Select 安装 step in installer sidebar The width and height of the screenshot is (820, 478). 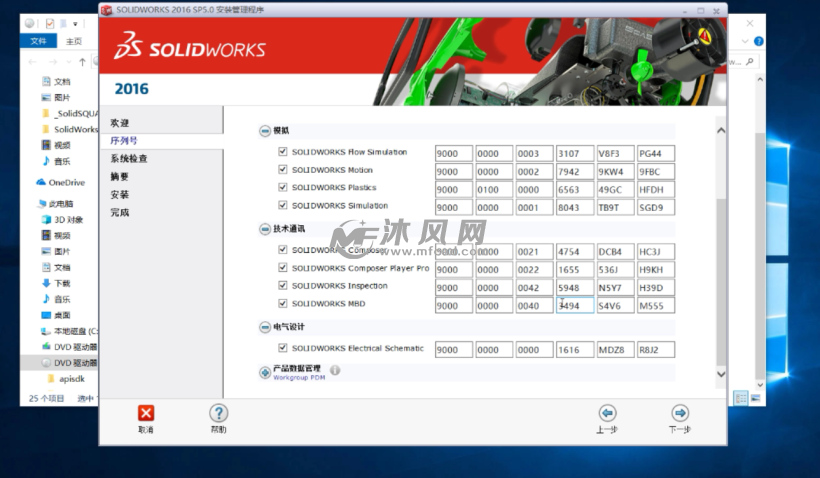[120, 195]
